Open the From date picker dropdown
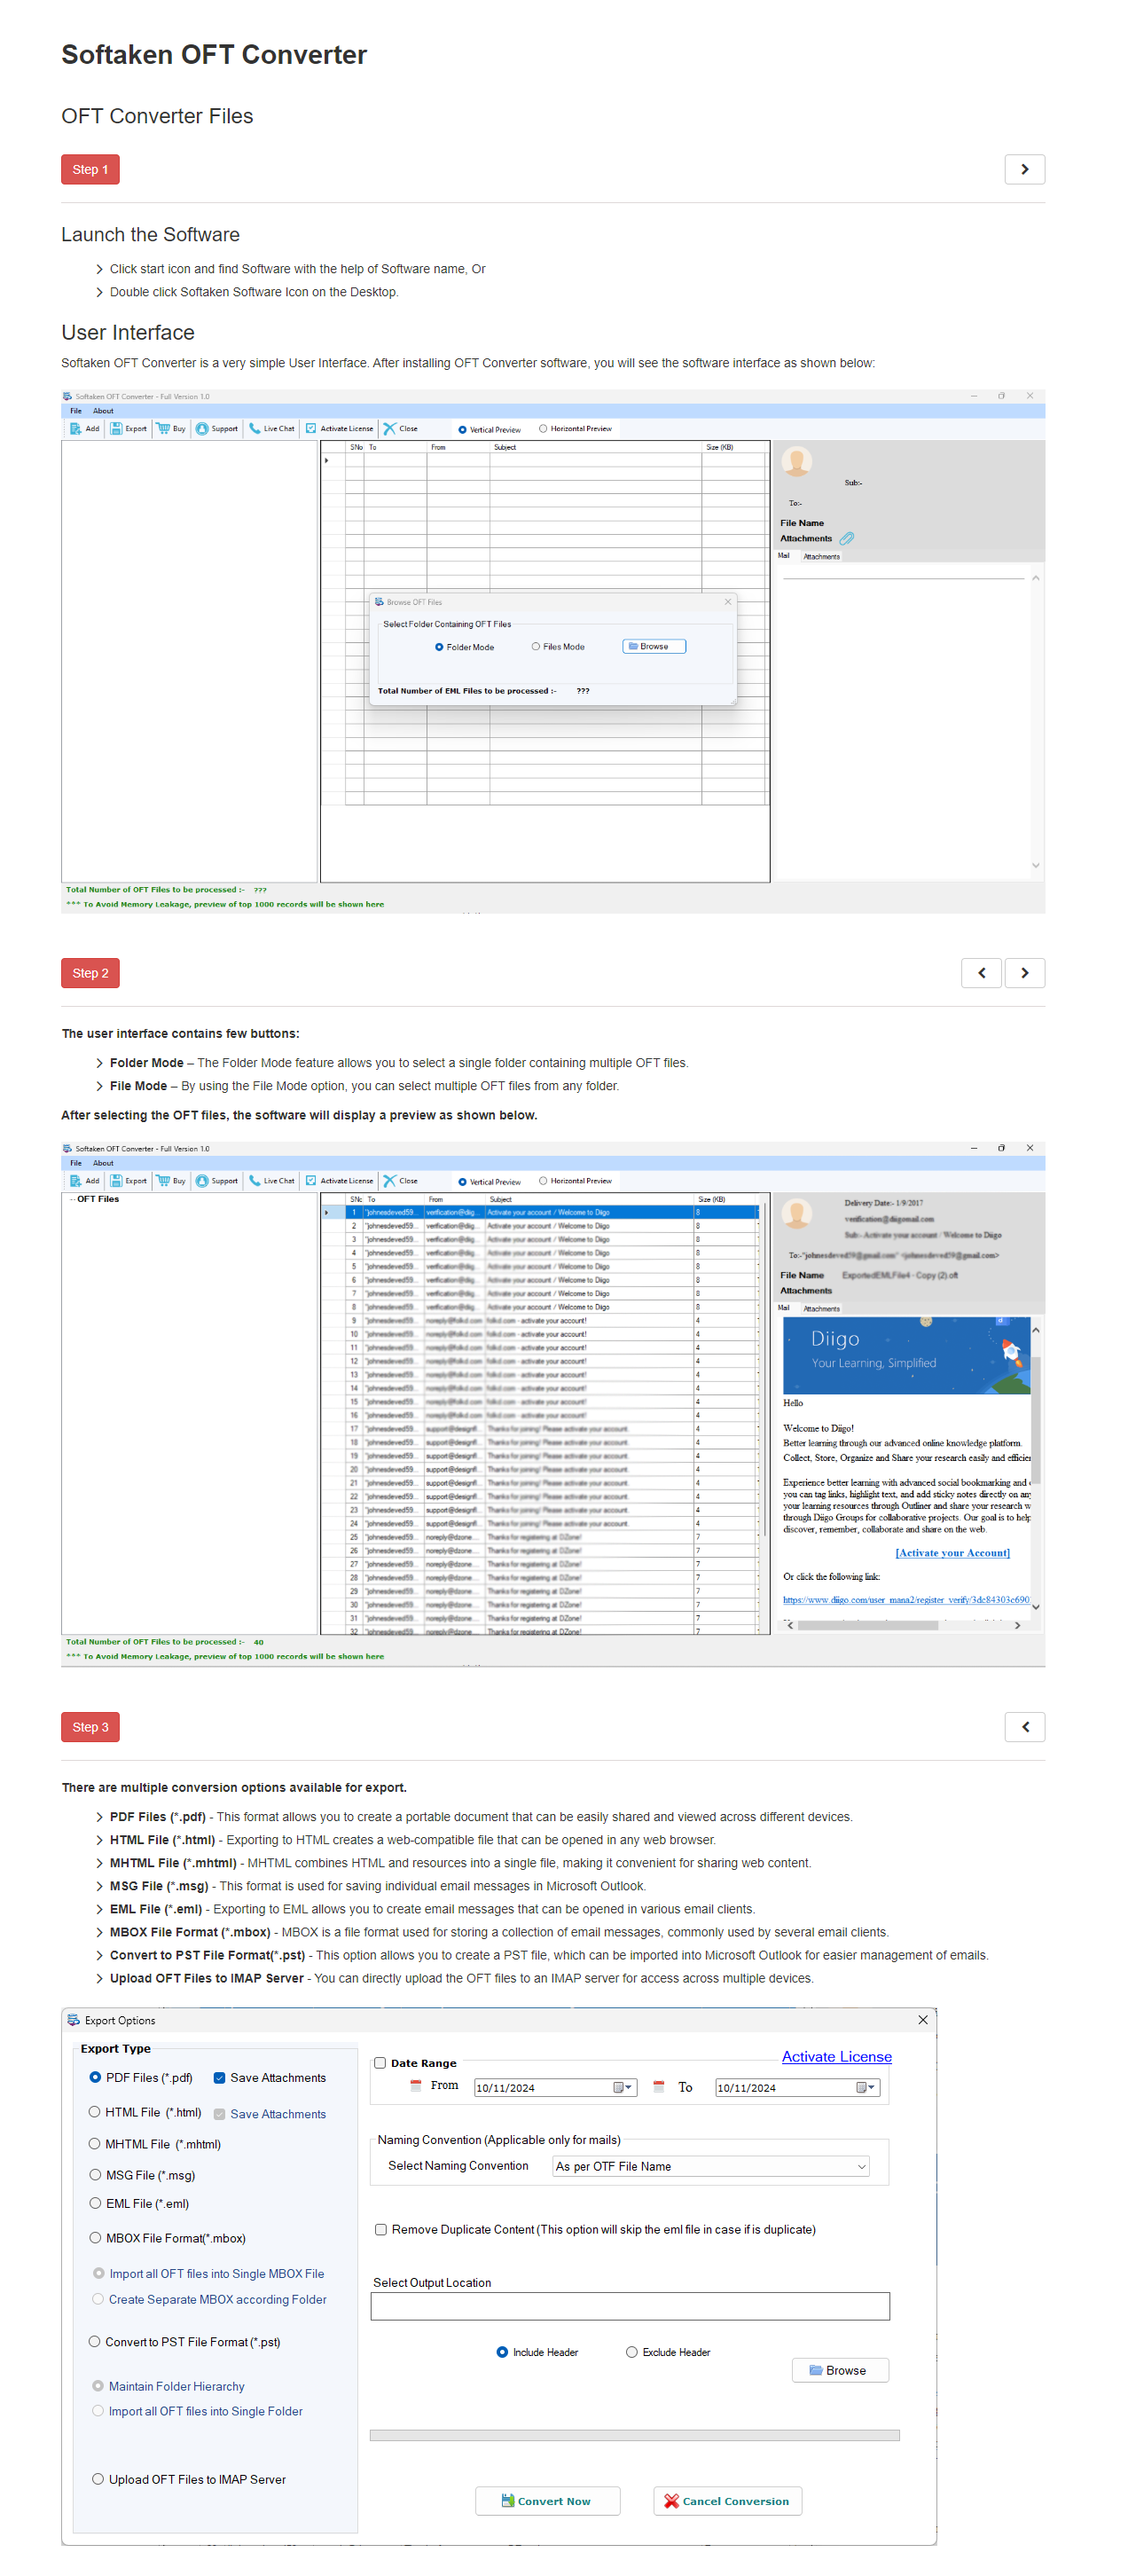The height and width of the screenshot is (2576, 1128). click(x=623, y=2087)
